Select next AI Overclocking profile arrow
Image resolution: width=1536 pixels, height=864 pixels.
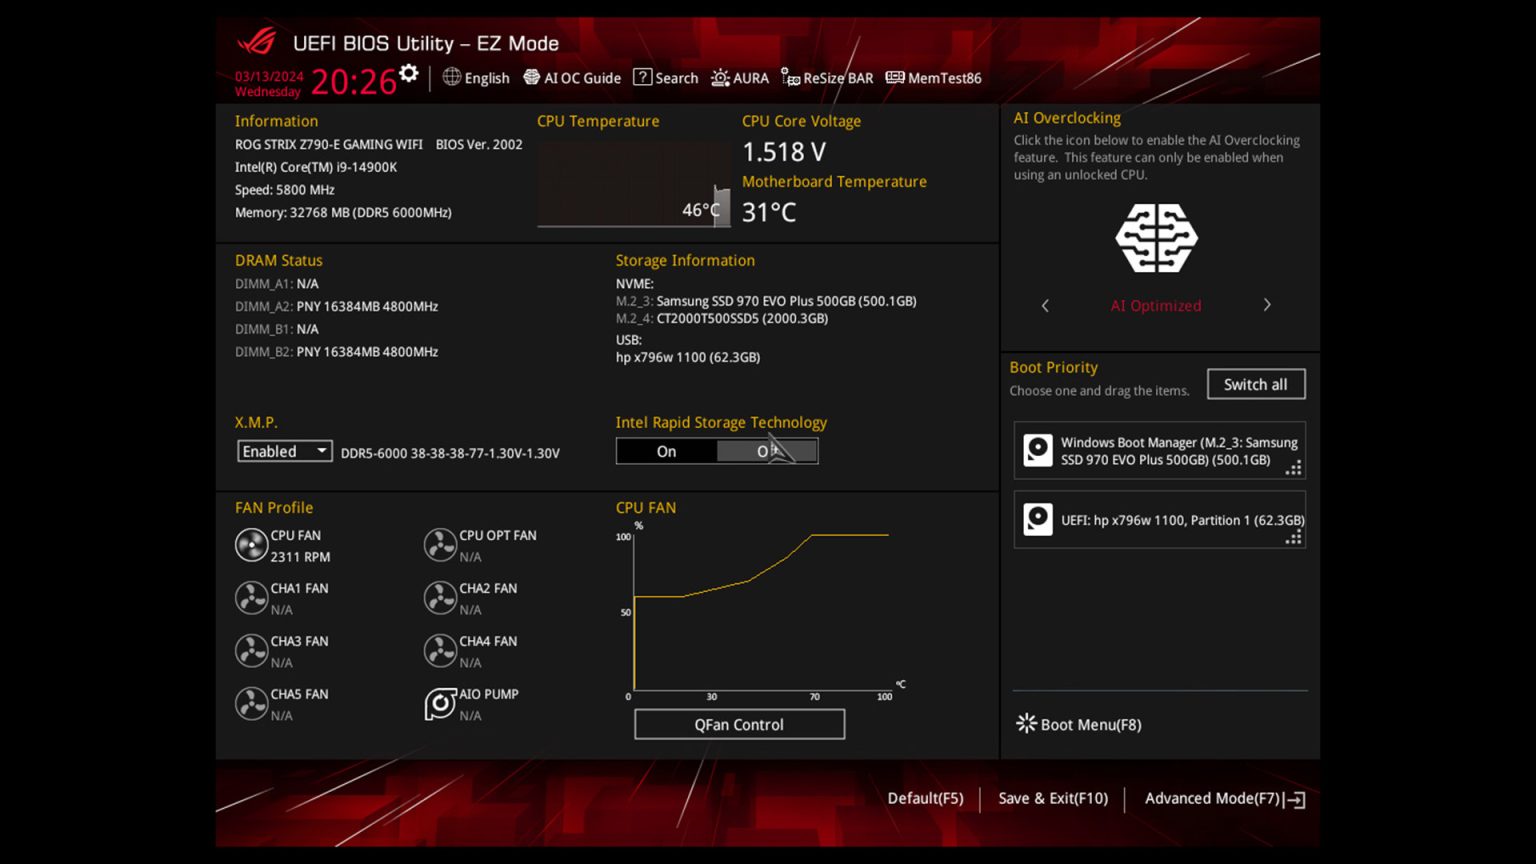coord(1267,305)
